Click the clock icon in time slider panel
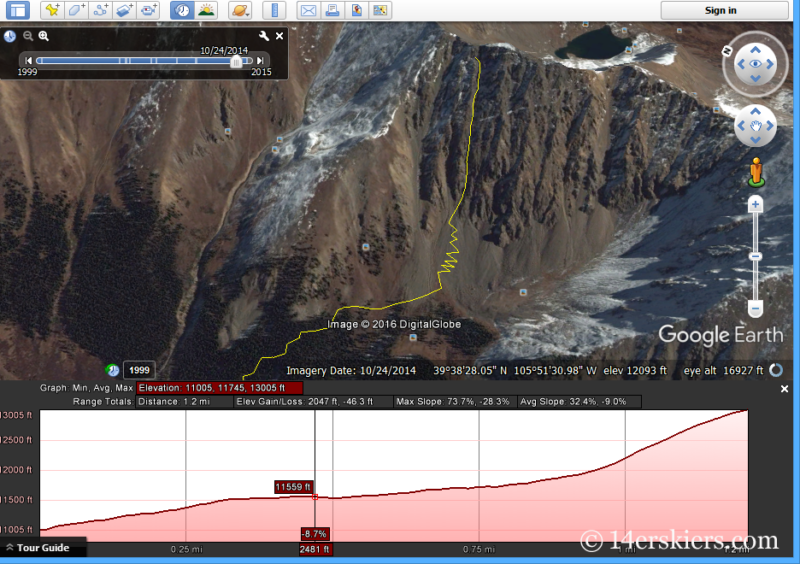 pyautogui.click(x=10, y=36)
